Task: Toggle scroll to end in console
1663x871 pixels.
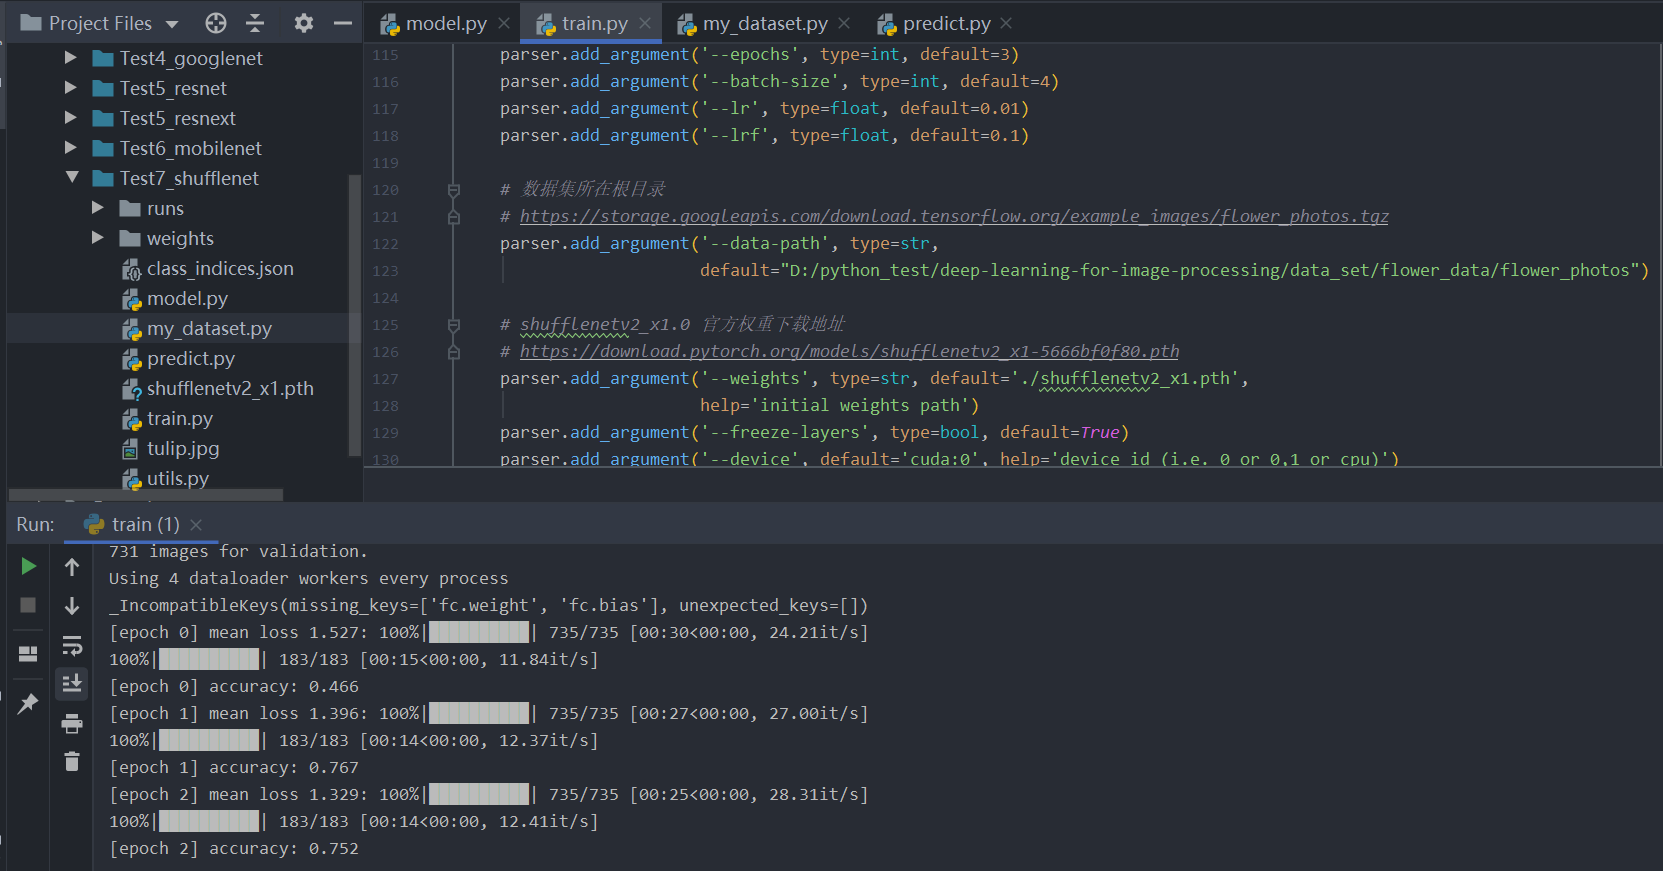Action: click(x=72, y=684)
